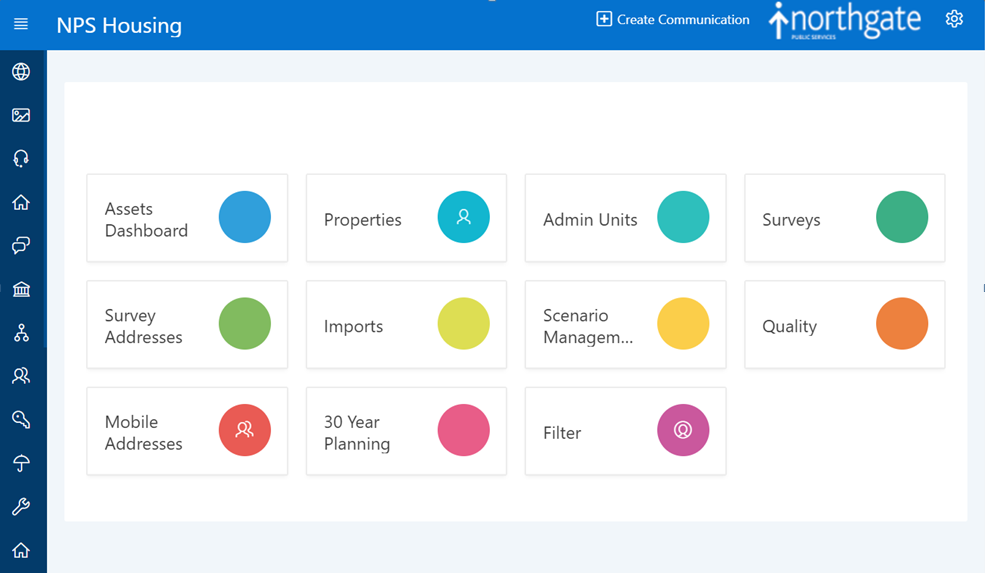The width and height of the screenshot is (985, 573).
Task: Click the Filter tile's purple icon
Action: [683, 430]
